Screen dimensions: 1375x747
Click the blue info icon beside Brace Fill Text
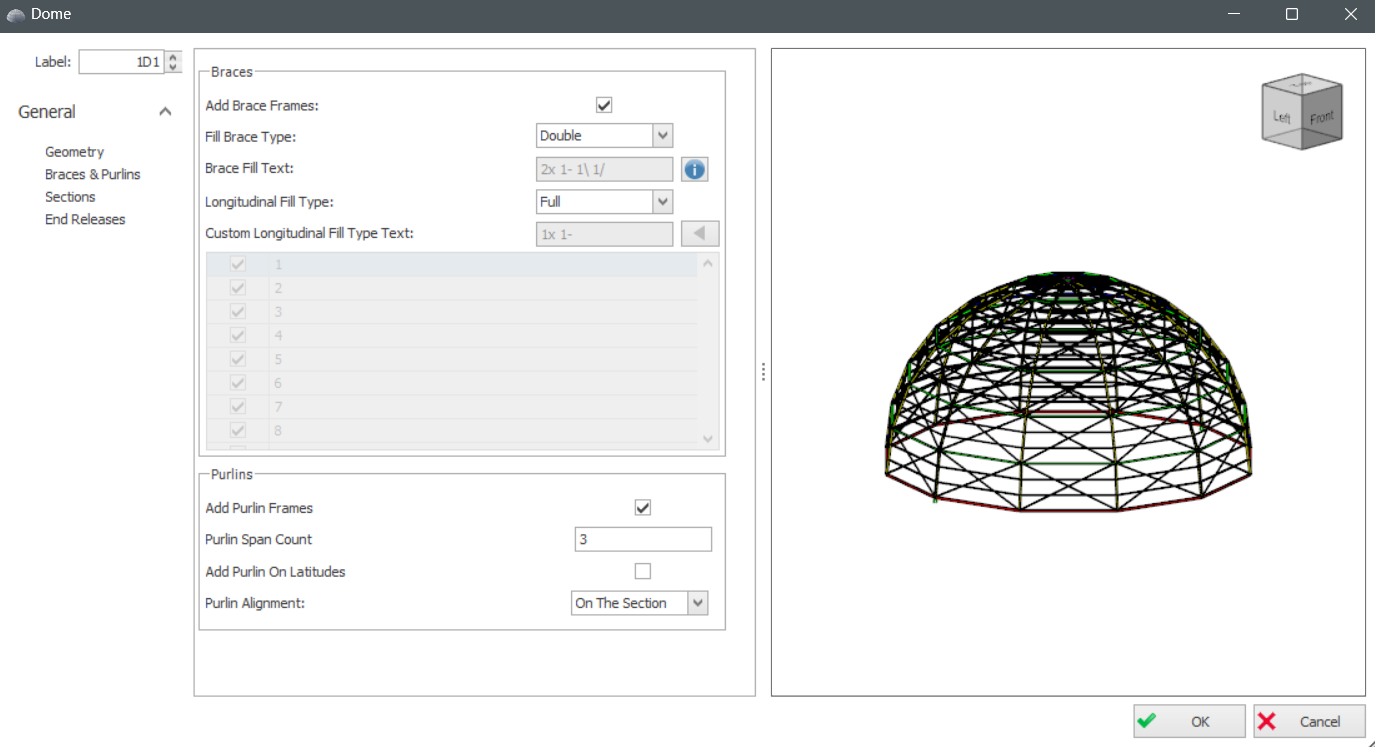point(695,170)
